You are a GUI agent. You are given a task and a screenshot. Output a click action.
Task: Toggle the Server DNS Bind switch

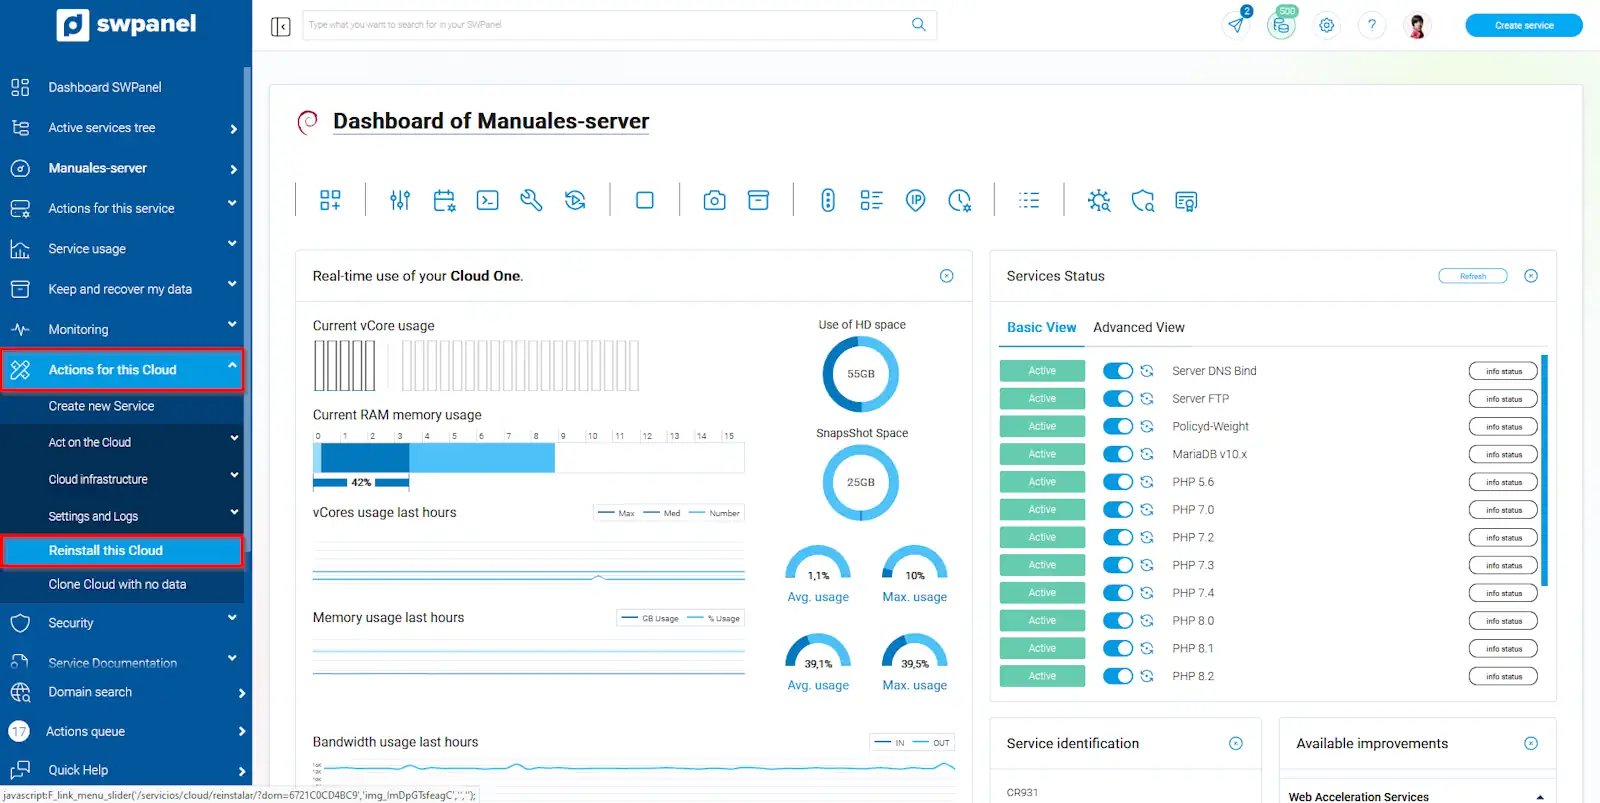1118,371
